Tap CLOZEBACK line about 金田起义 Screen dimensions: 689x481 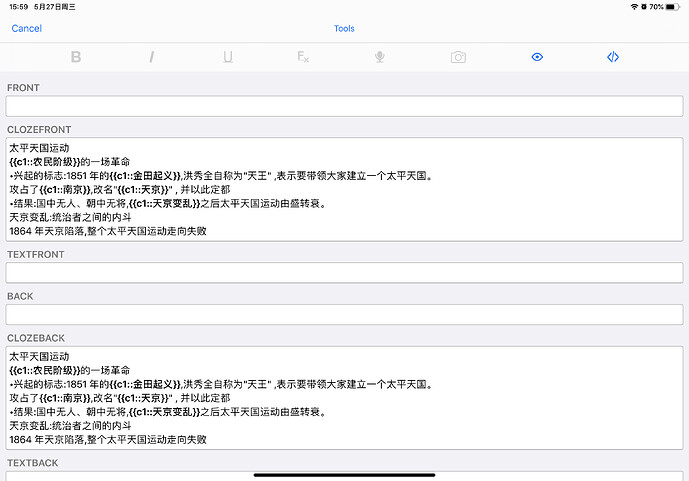[222, 384]
